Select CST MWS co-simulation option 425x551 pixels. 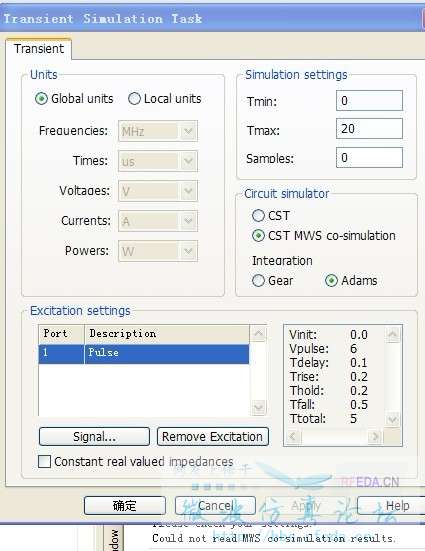258,235
